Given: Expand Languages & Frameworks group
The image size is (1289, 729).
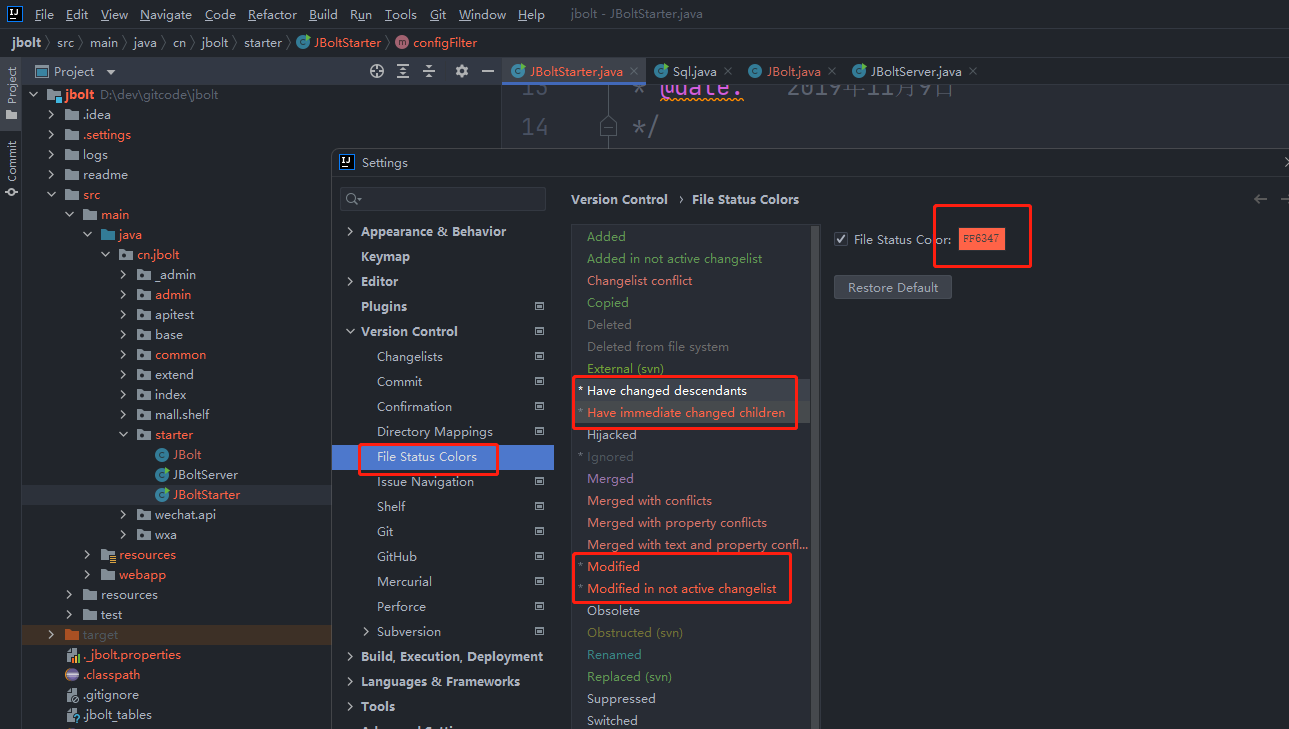Looking at the screenshot, I should 350,681.
